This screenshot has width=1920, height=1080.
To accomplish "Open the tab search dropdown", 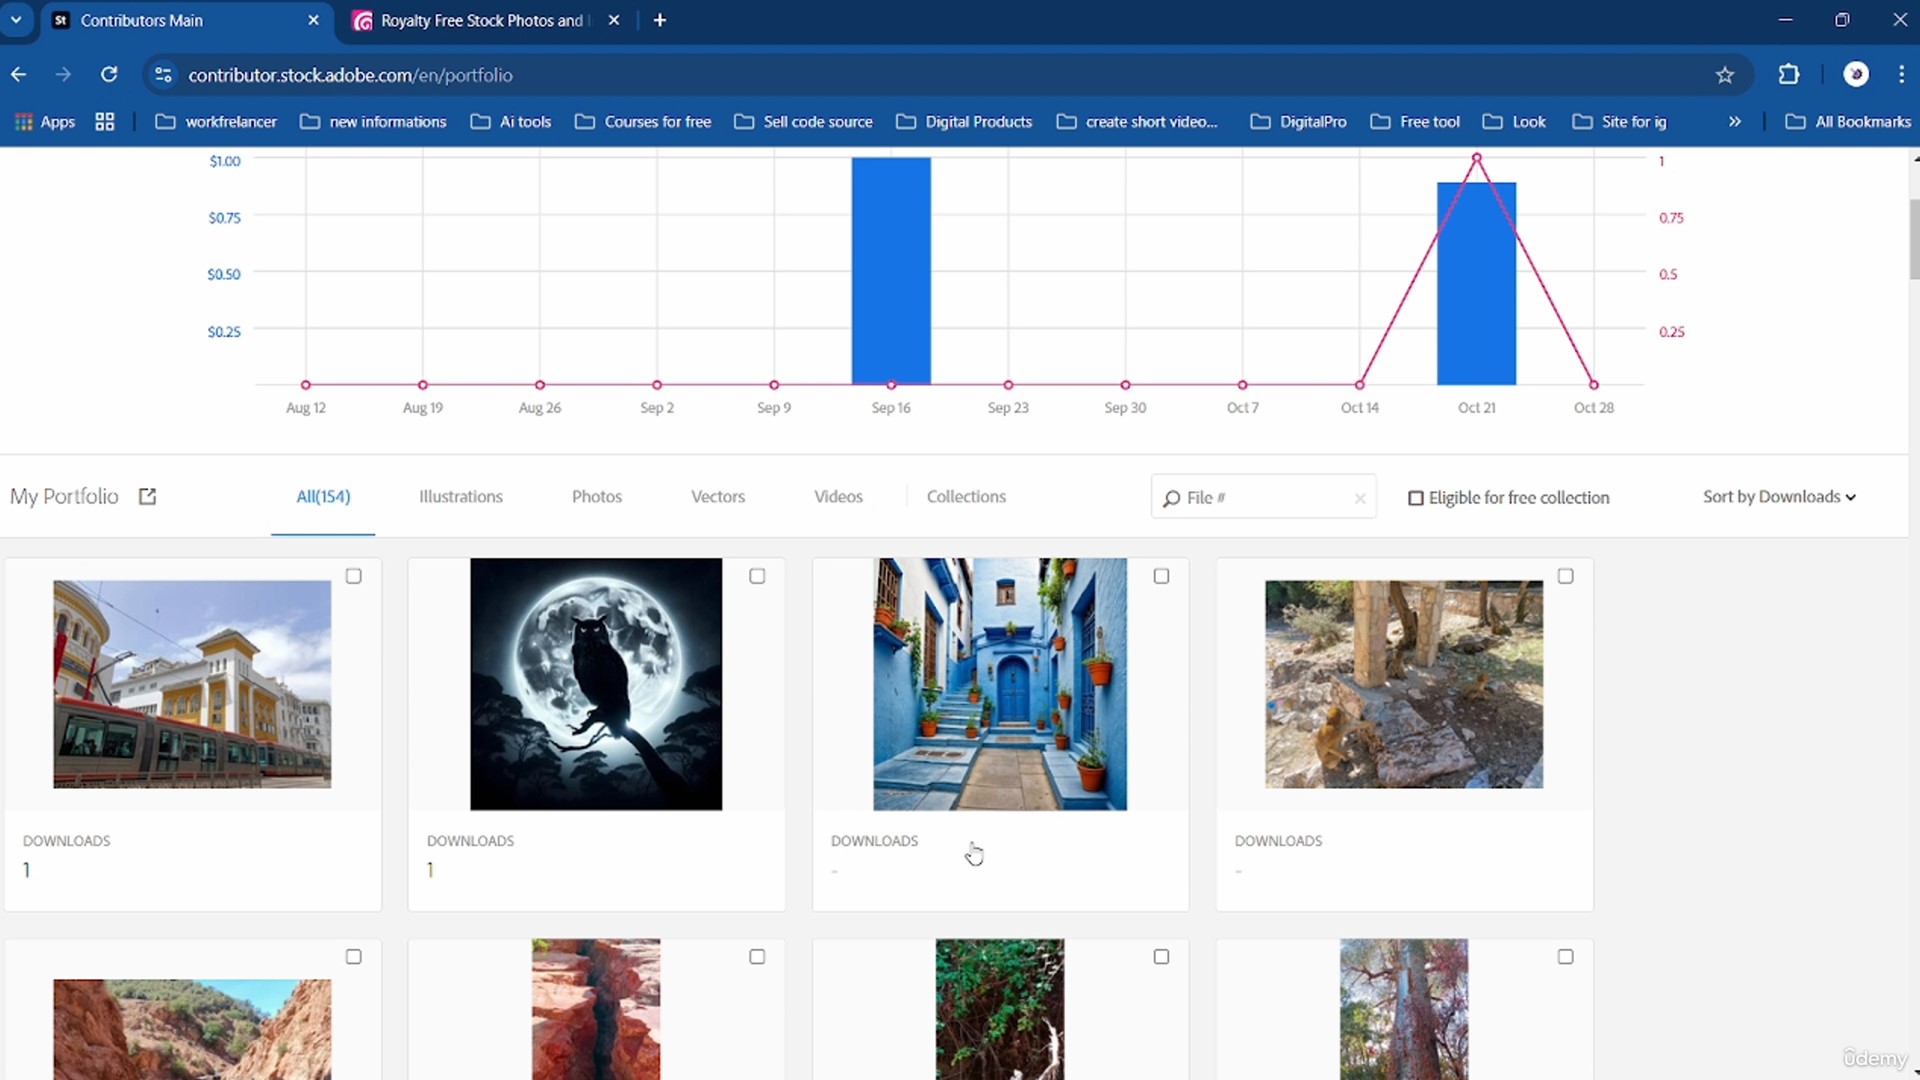I will [x=16, y=20].
